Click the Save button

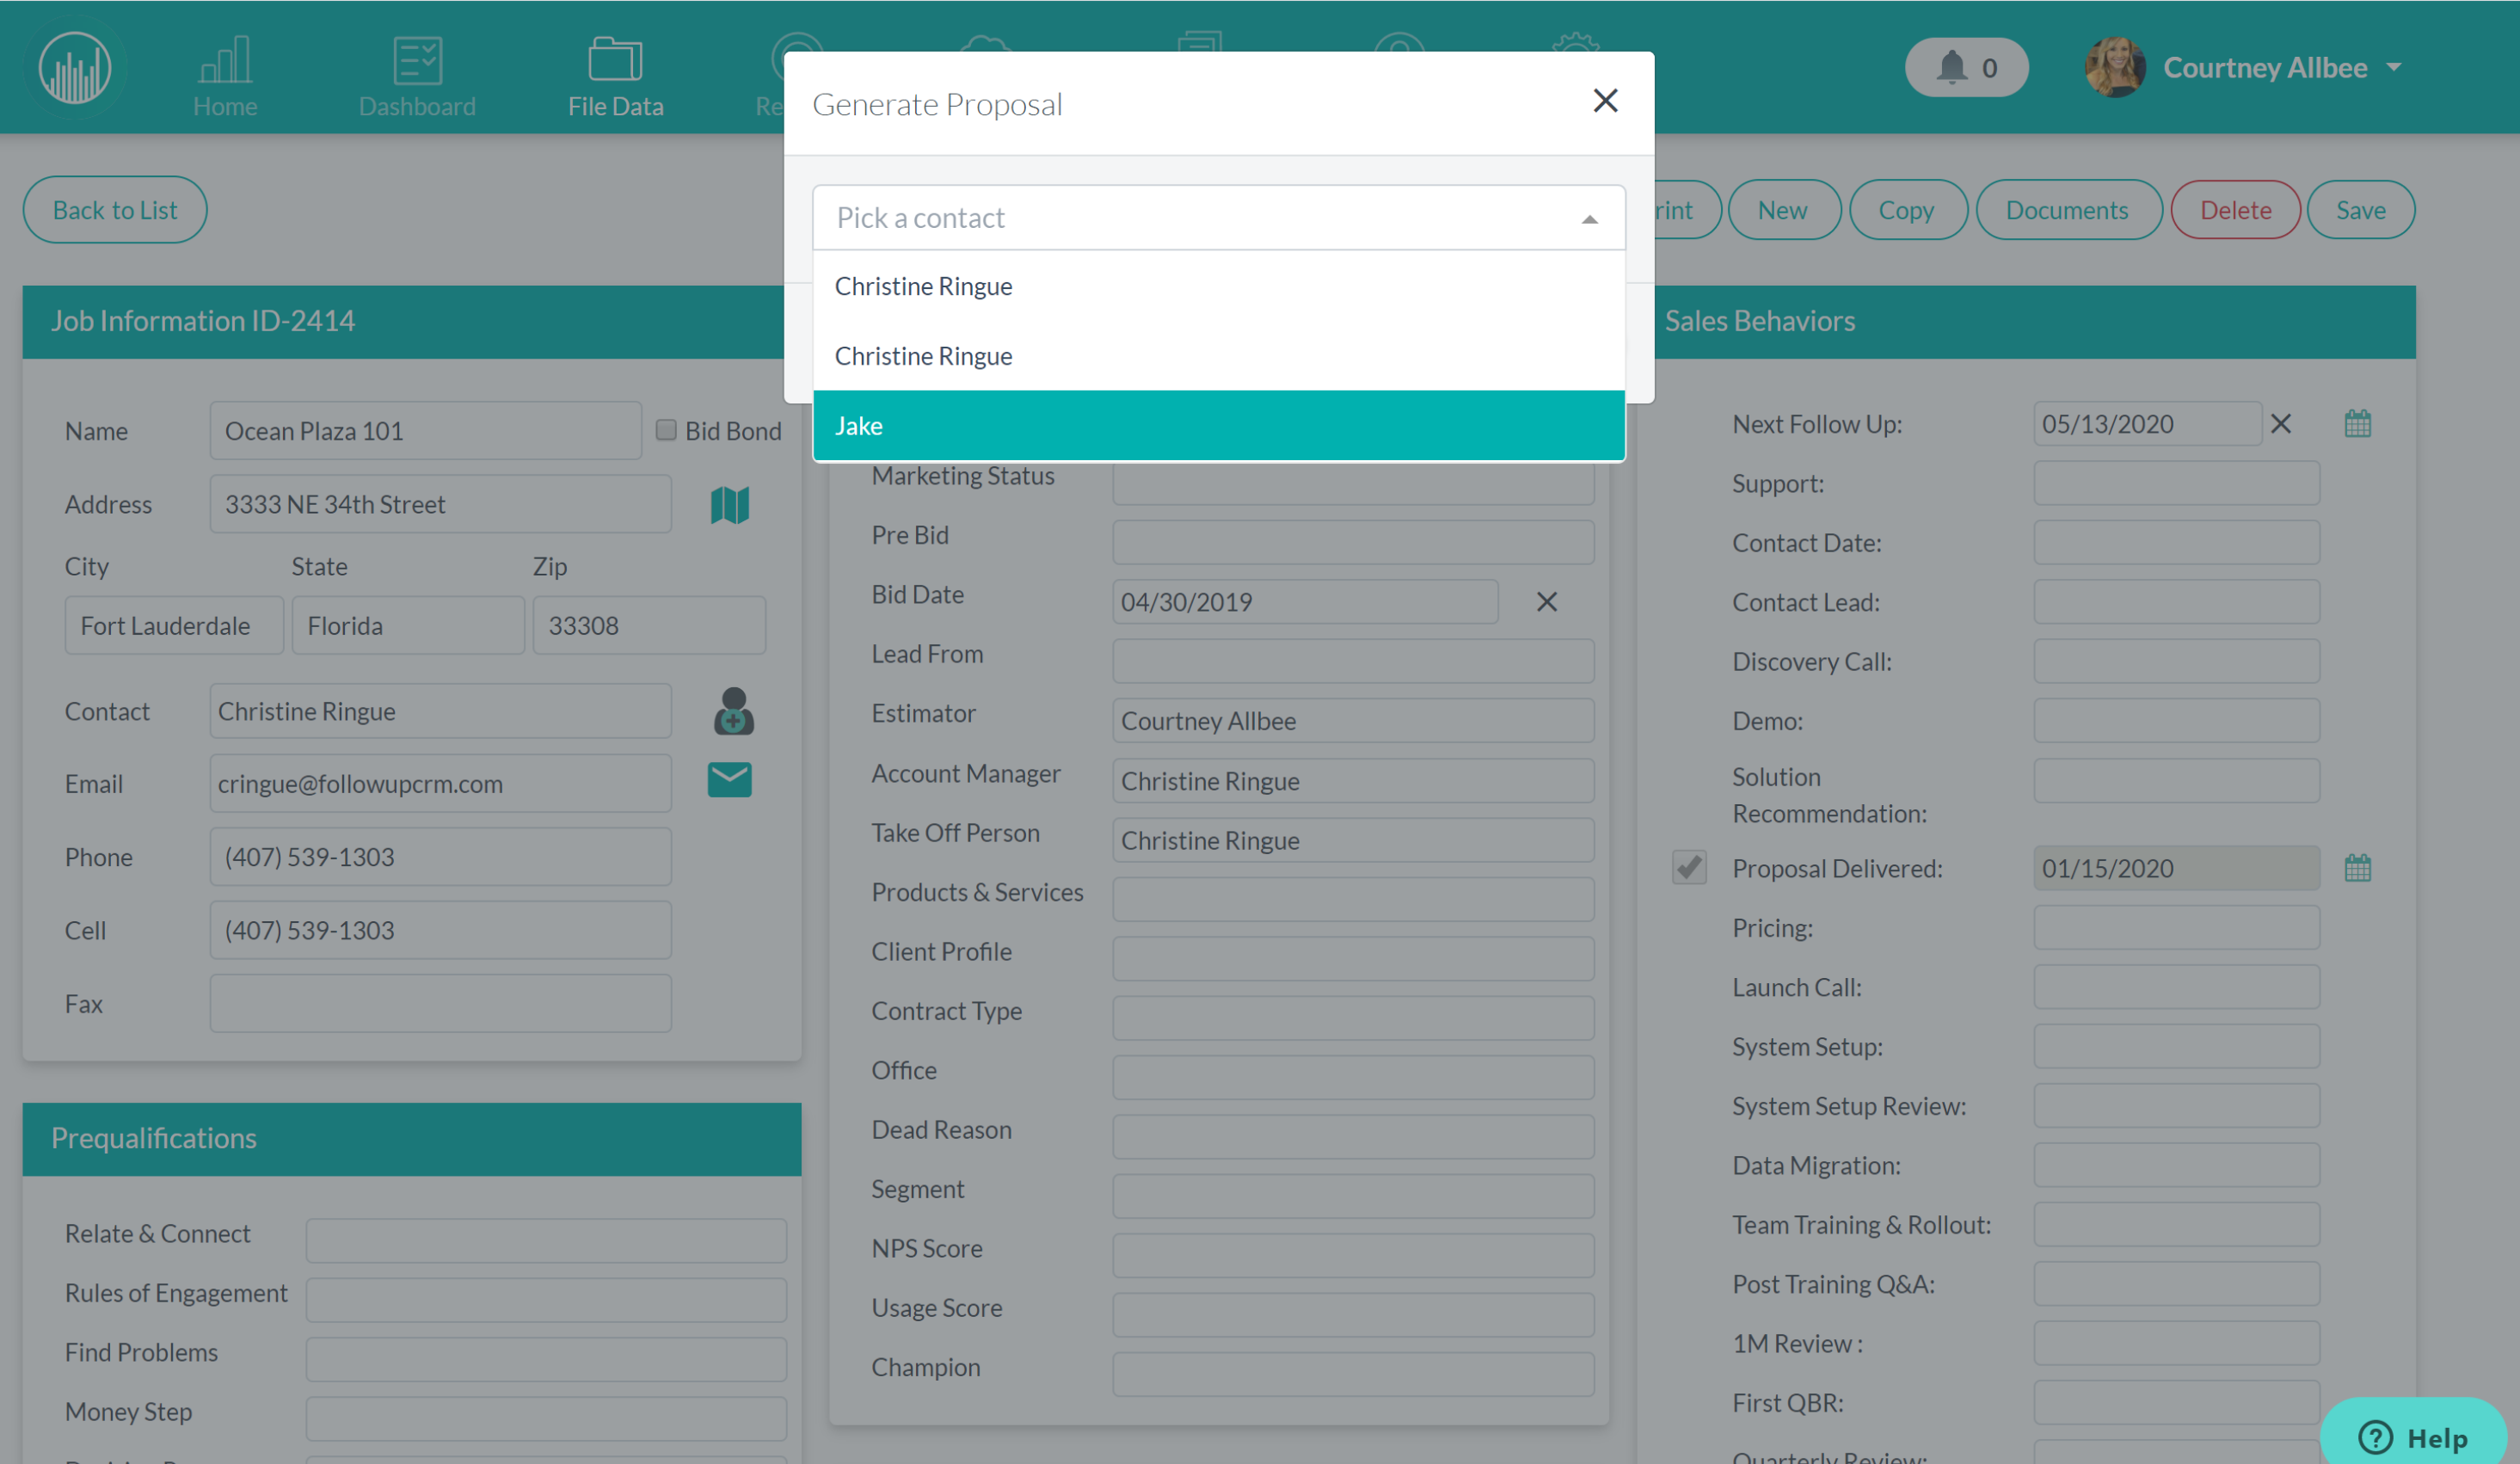coord(2360,210)
